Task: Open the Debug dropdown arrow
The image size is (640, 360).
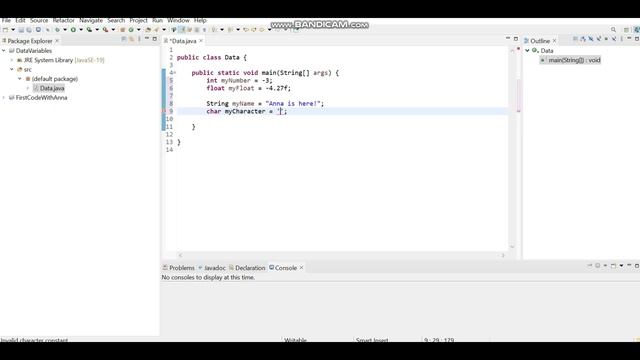Action: (65, 30)
